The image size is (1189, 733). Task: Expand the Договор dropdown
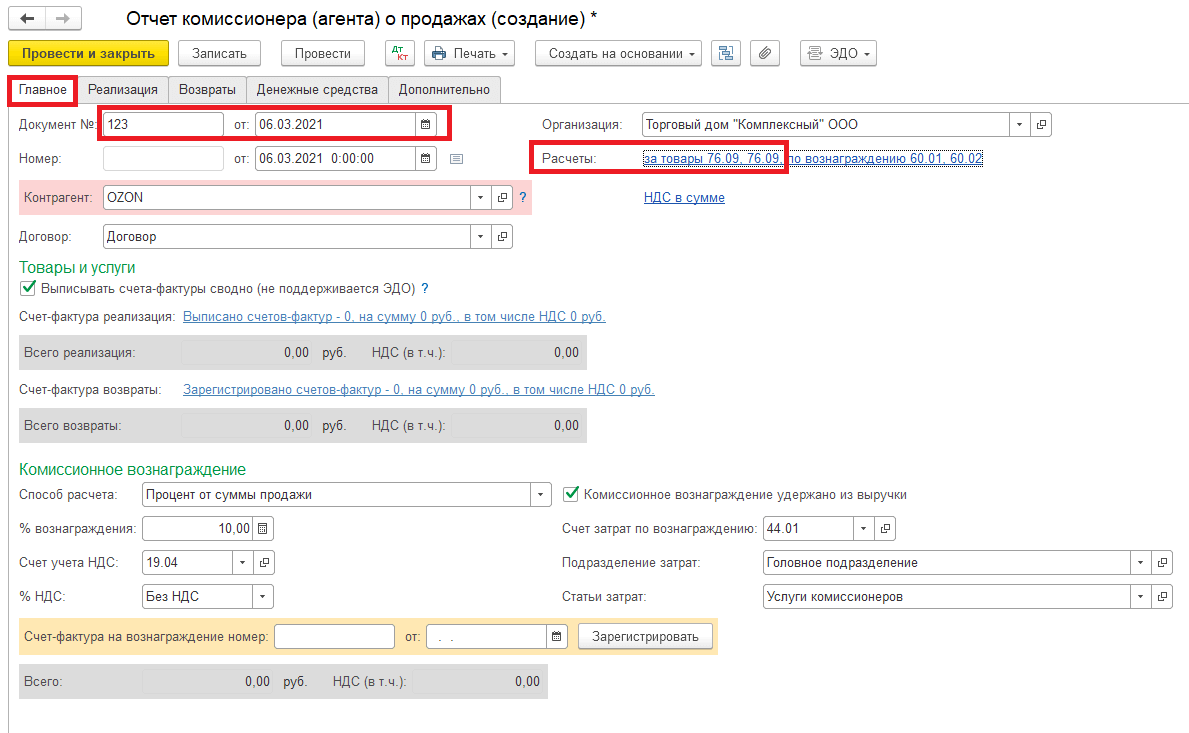(481, 237)
